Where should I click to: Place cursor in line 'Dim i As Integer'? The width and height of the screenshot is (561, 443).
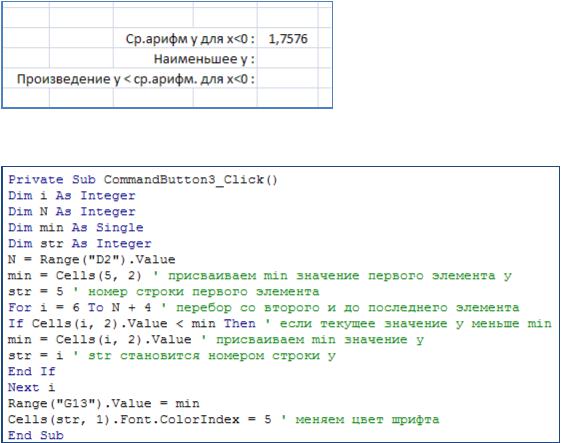[72, 196]
